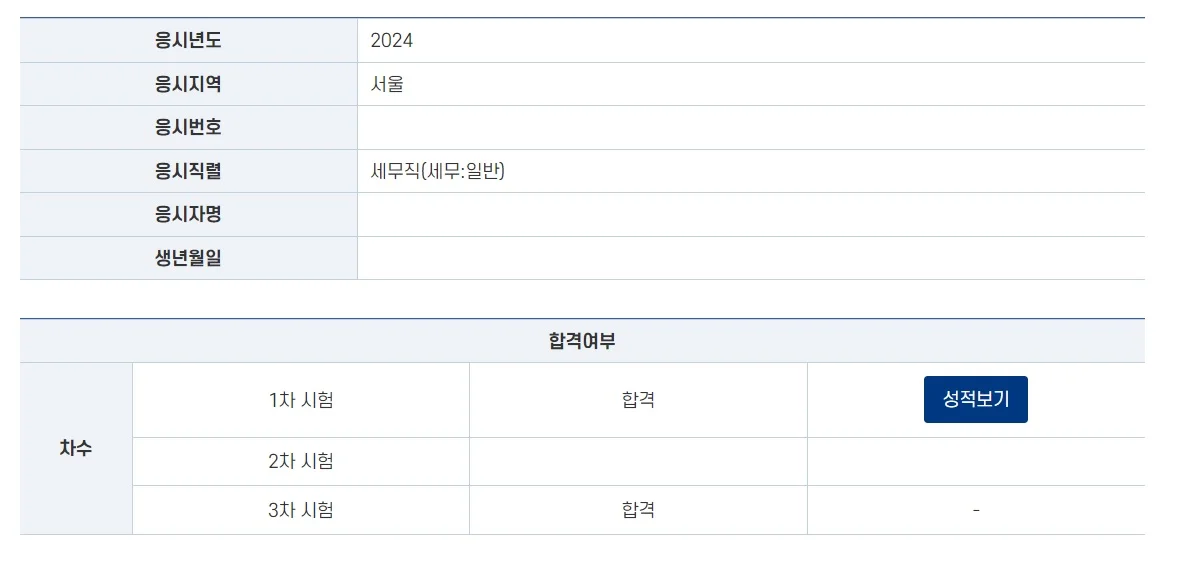Select the dash in 3차 시험 row
The width and height of the screenshot is (1177, 570).
pos(976,510)
